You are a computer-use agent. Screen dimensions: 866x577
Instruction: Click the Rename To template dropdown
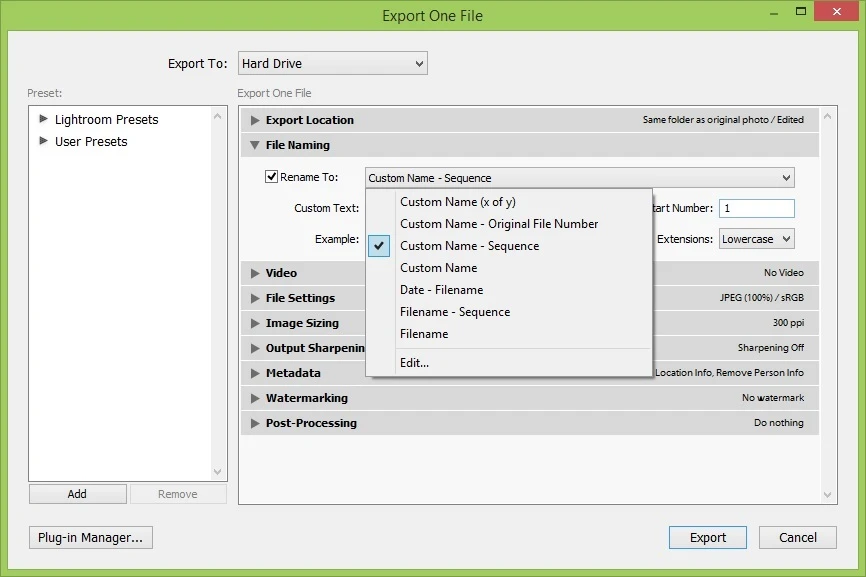tap(579, 178)
